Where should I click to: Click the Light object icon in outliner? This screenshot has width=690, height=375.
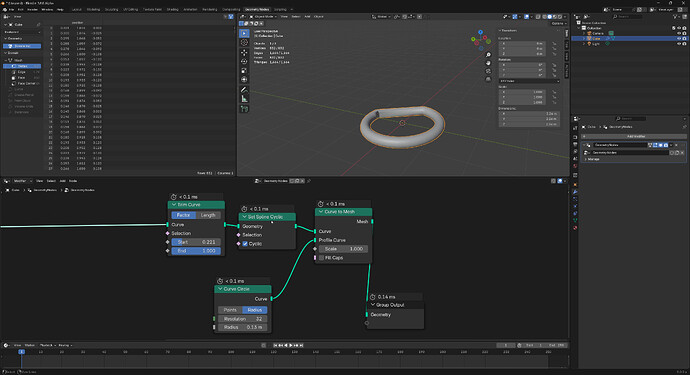coord(589,44)
